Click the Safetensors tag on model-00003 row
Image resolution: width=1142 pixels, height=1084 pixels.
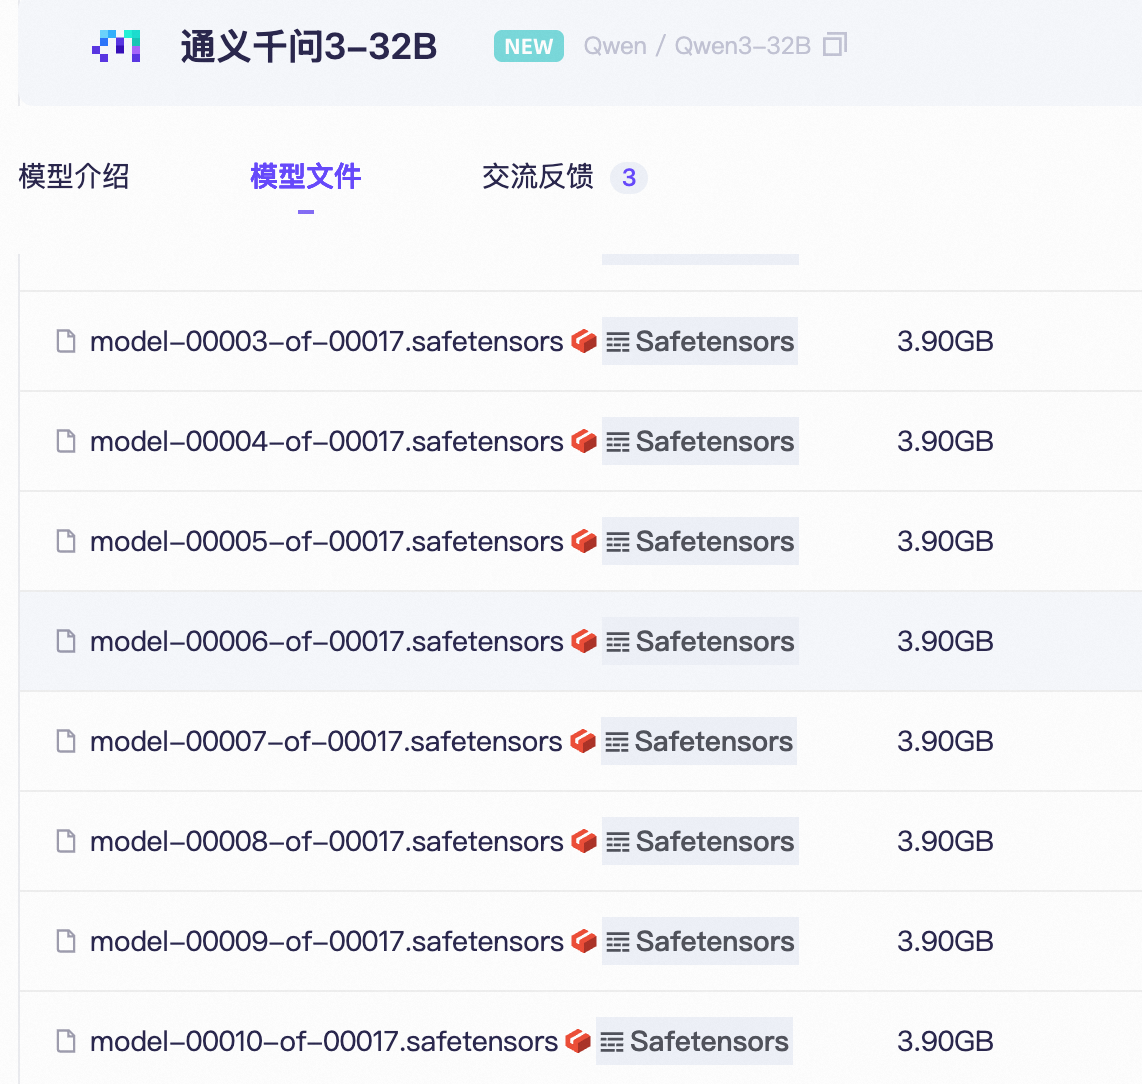[x=698, y=341]
